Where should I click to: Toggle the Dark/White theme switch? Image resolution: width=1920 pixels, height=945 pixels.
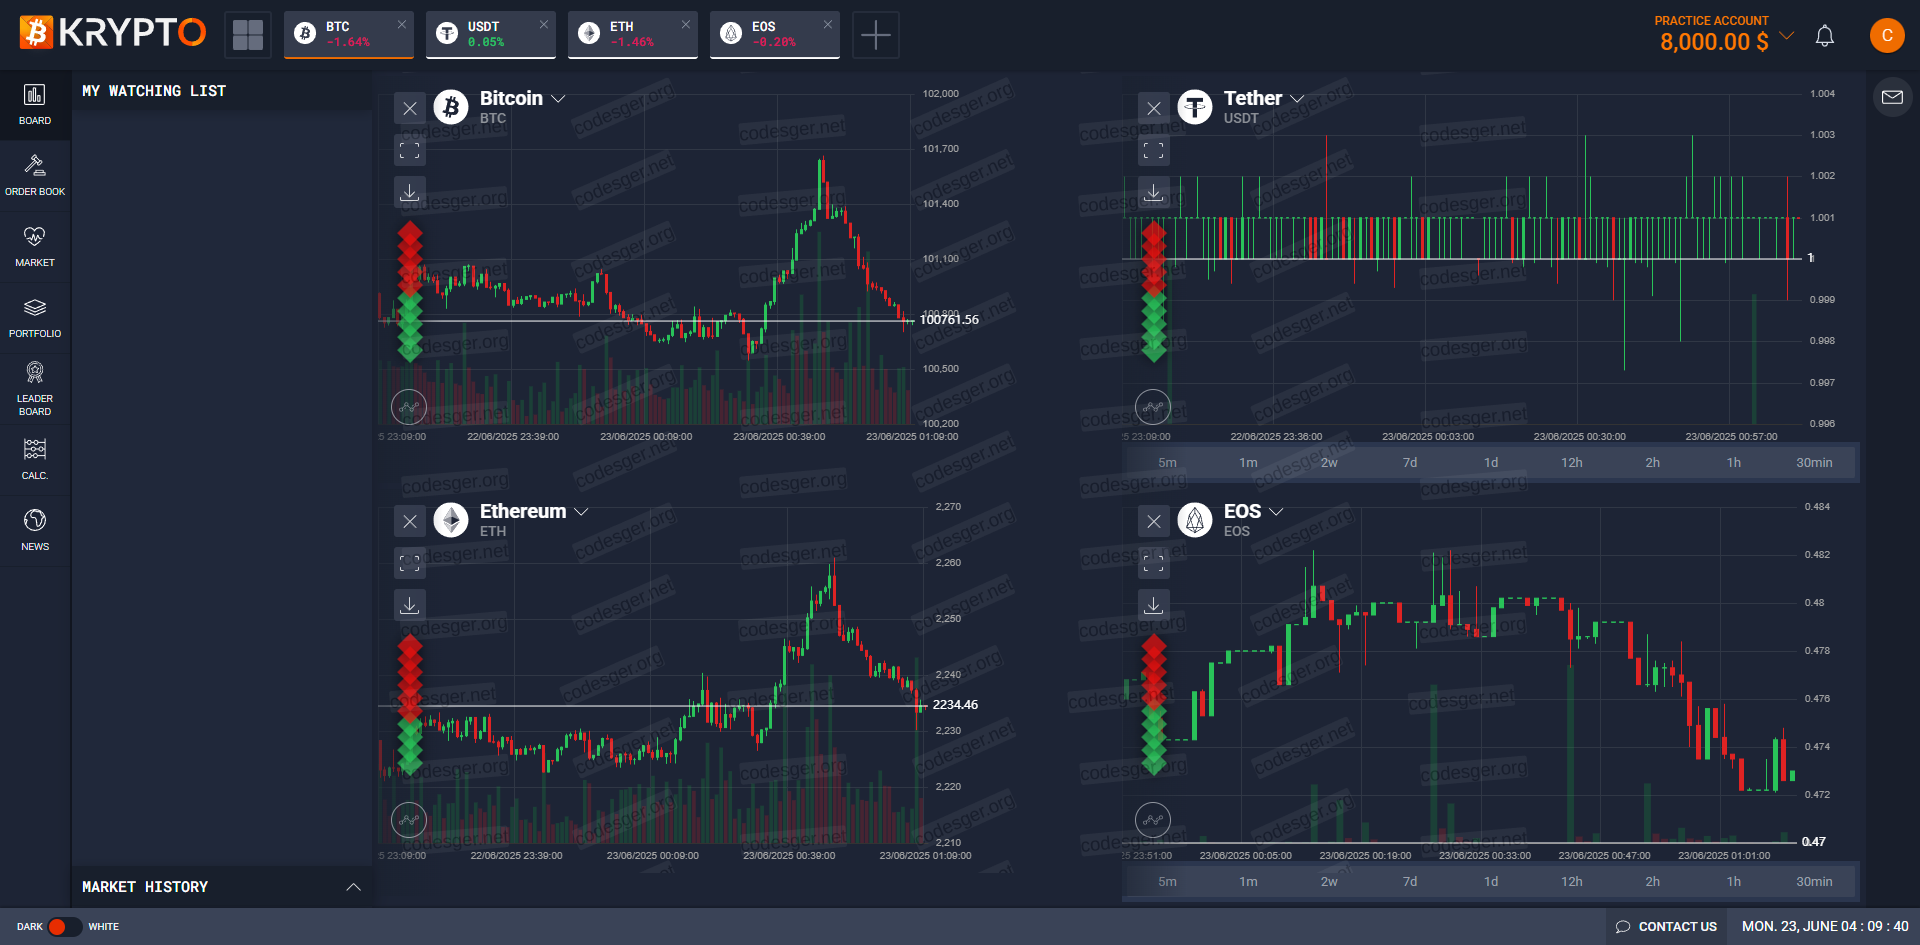click(64, 927)
